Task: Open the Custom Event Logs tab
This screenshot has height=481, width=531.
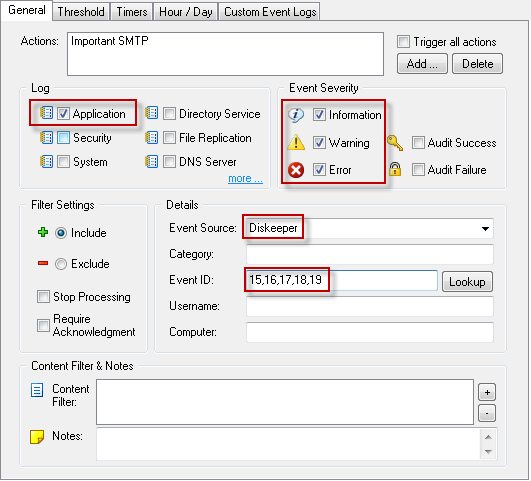Action: pyautogui.click(x=270, y=12)
